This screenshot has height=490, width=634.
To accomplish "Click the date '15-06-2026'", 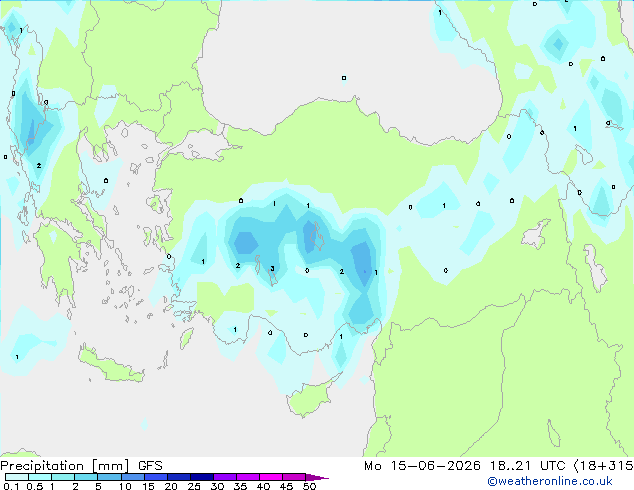I will pos(435,466).
